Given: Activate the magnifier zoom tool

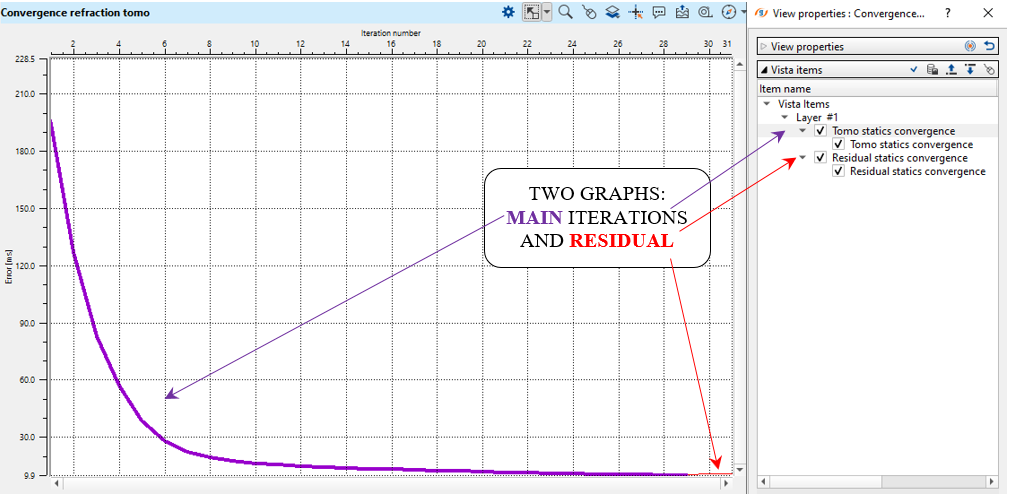Looking at the screenshot, I should [x=565, y=12].
